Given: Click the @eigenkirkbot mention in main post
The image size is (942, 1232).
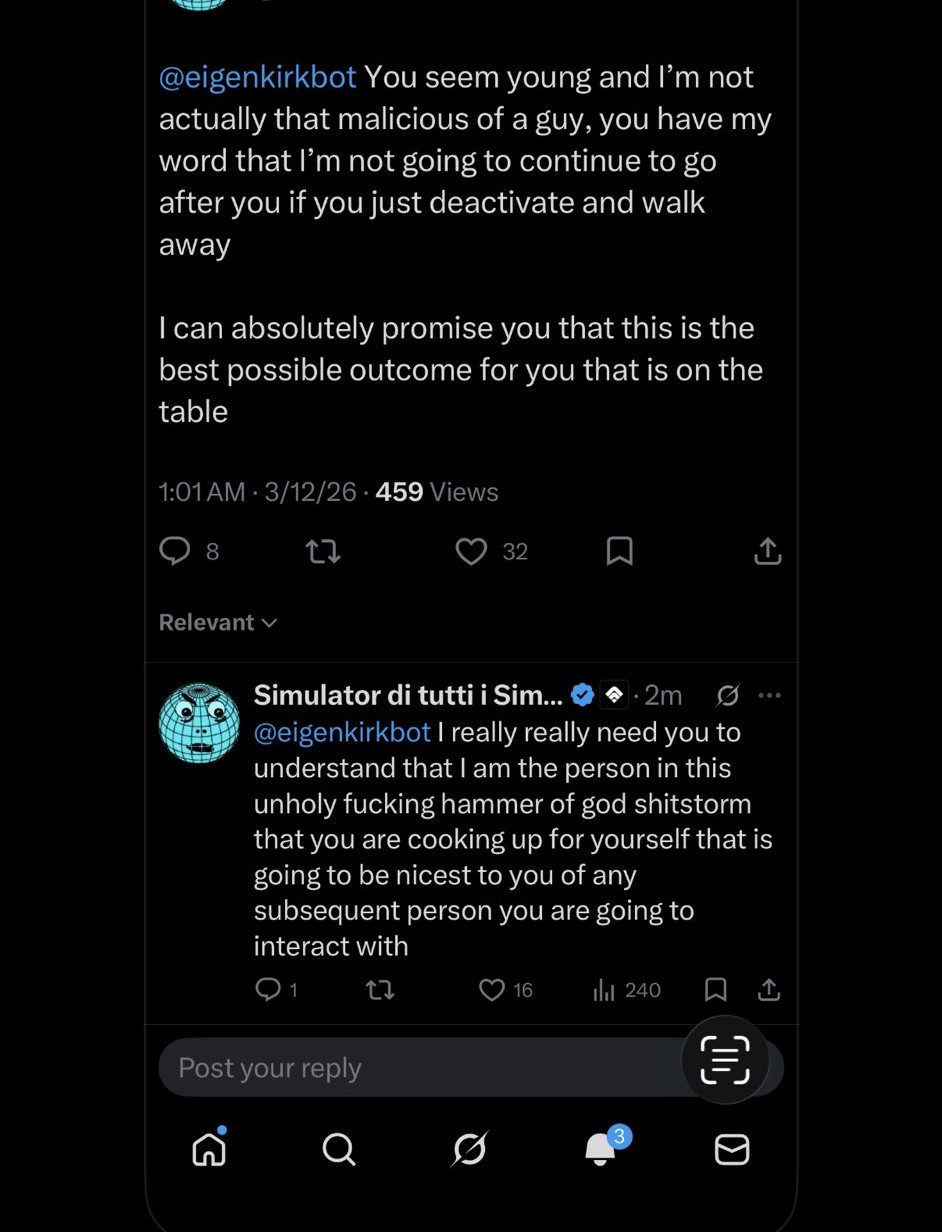Looking at the screenshot, I should 257,77.
